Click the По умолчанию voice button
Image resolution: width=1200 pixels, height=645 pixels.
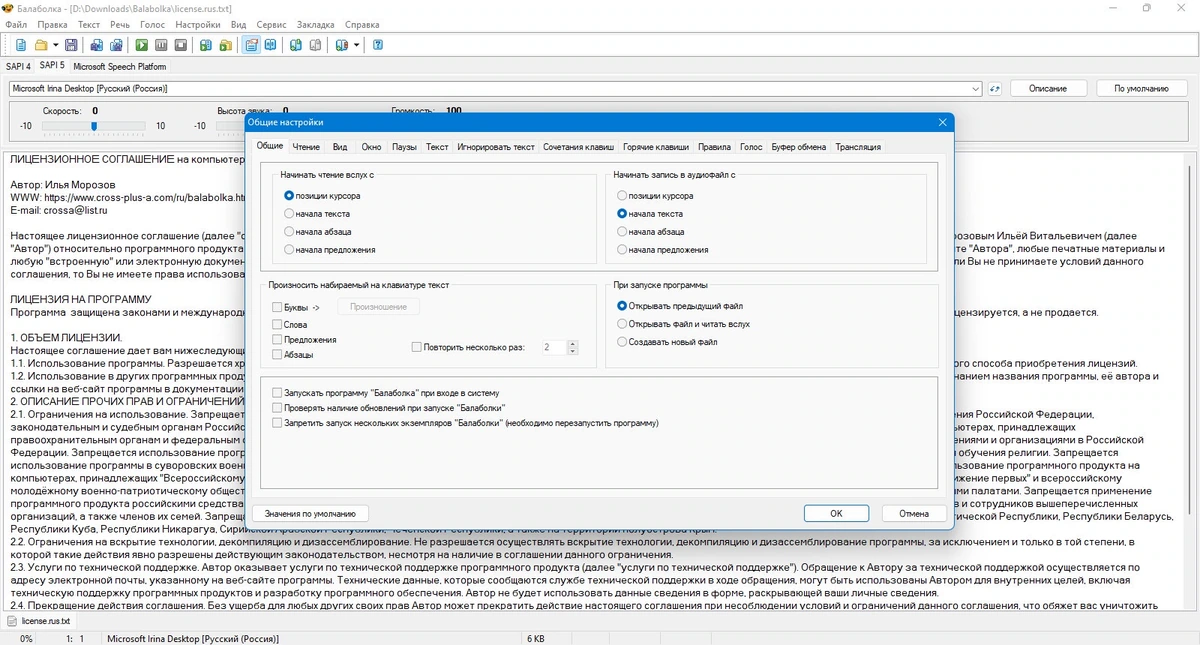pos(1141,88)
